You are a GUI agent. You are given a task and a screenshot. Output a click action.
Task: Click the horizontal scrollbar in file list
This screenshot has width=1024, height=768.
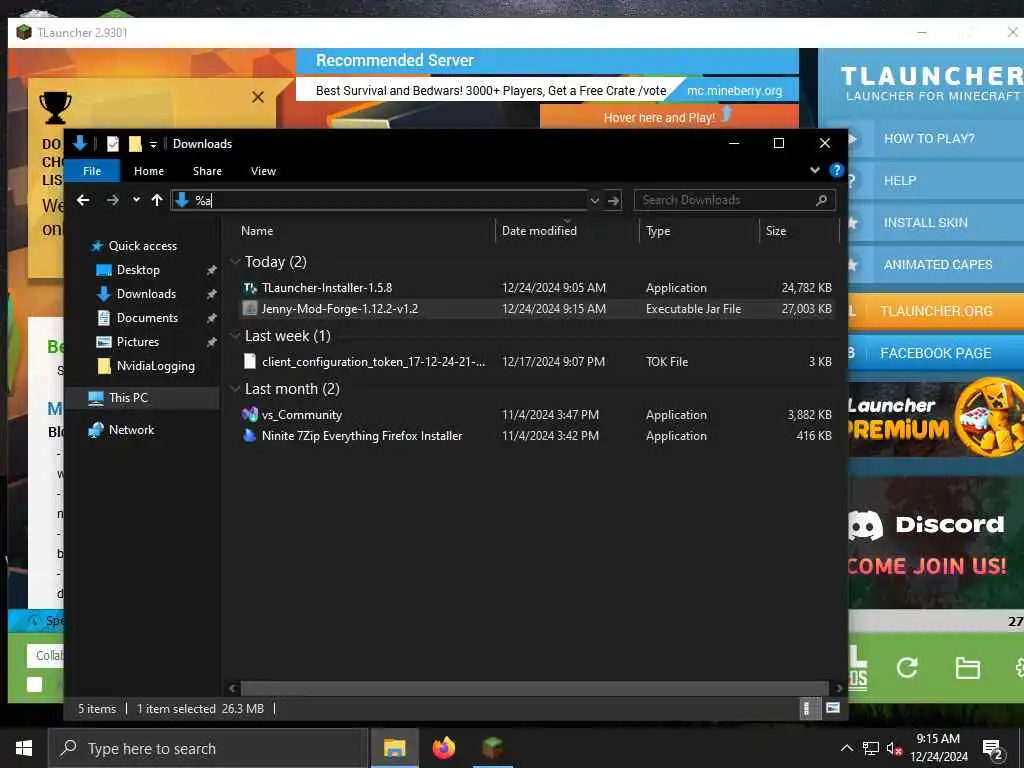(534, 688)
